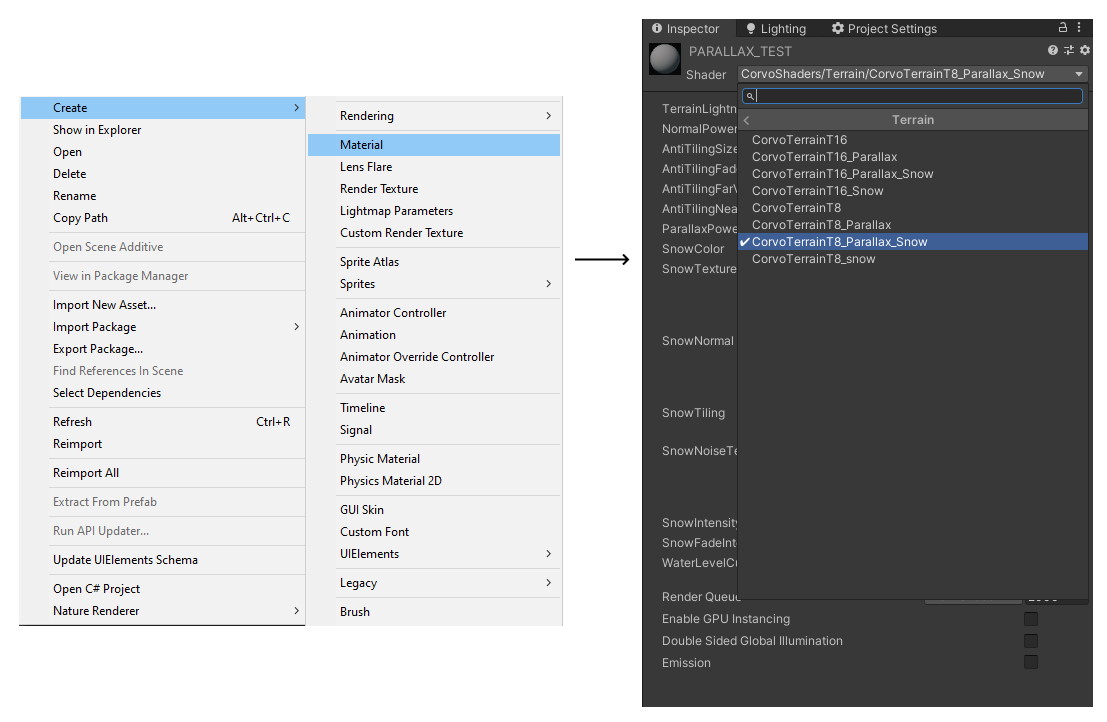Select CorvoTerrainT16_Snow shader
Screen dimensions: 1107x722
click(912, 191)
